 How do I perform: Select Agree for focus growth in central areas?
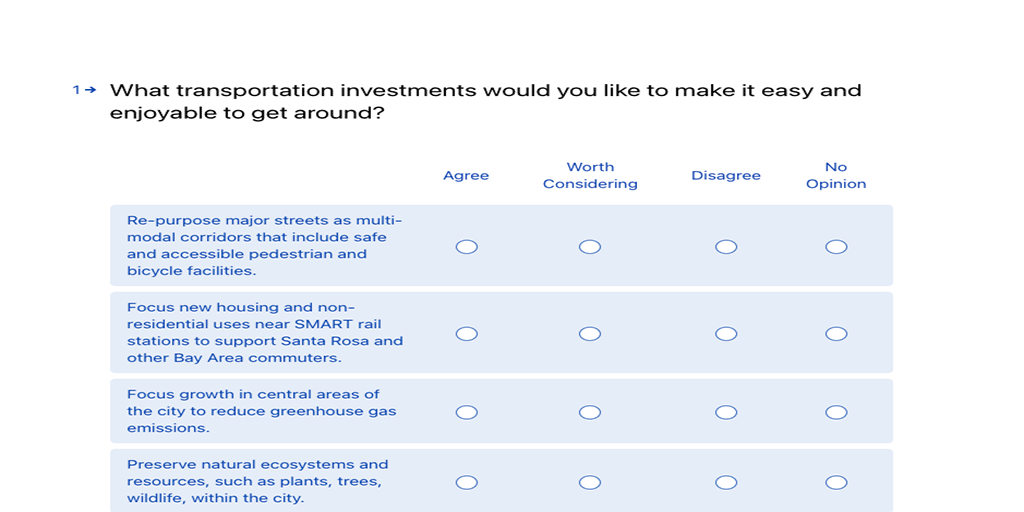click(x=466, y=412)
